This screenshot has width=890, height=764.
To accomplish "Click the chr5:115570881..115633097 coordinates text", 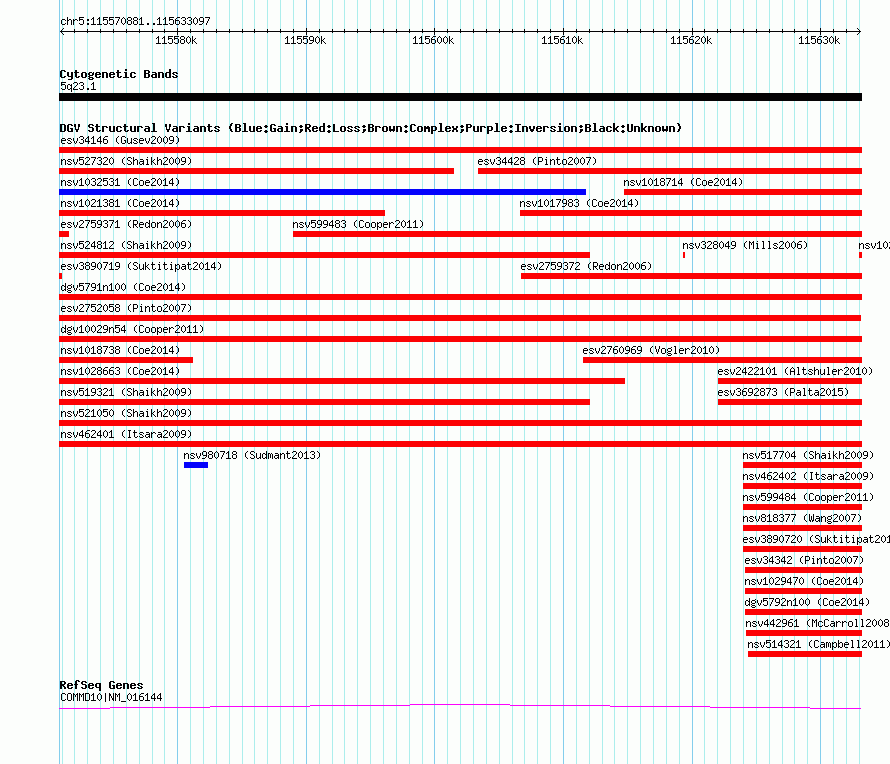I will tap(135, 21).
